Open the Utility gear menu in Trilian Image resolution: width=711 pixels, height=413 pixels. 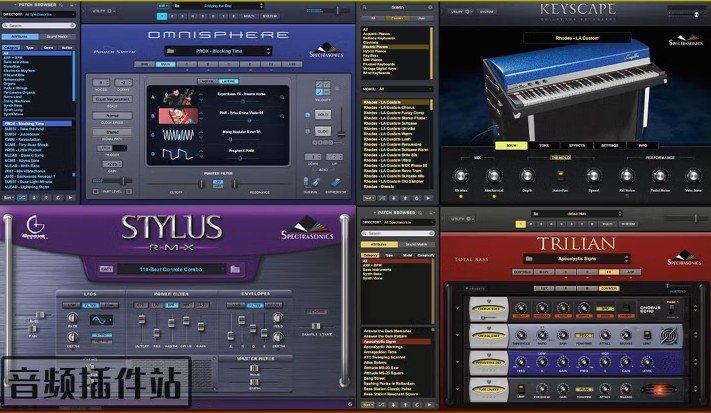pyautogui.click(x=462, y=219)
